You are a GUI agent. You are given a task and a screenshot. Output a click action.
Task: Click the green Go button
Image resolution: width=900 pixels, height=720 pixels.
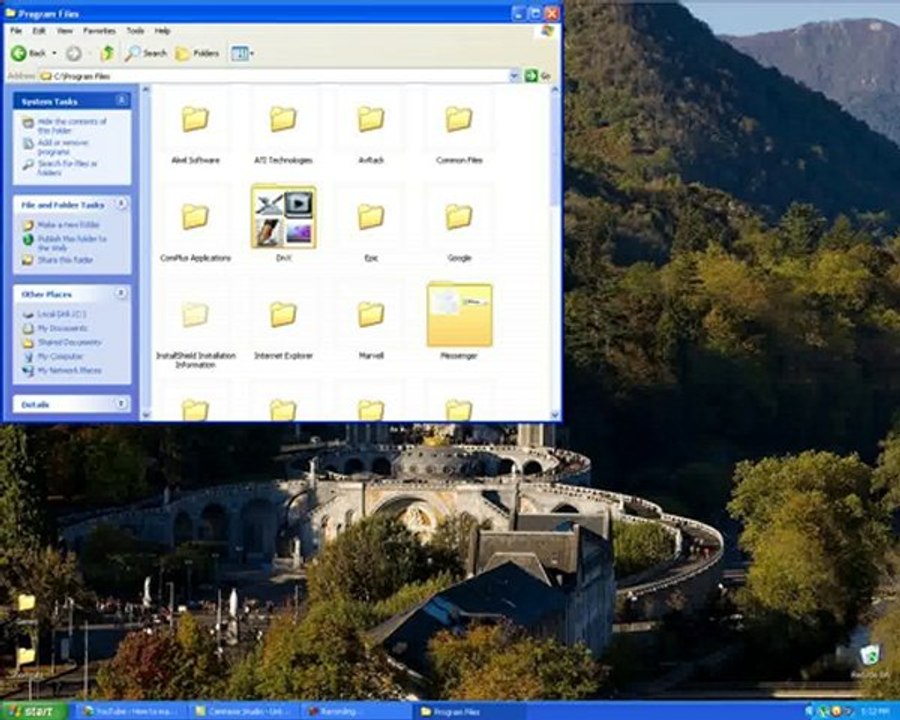[538, 75]
